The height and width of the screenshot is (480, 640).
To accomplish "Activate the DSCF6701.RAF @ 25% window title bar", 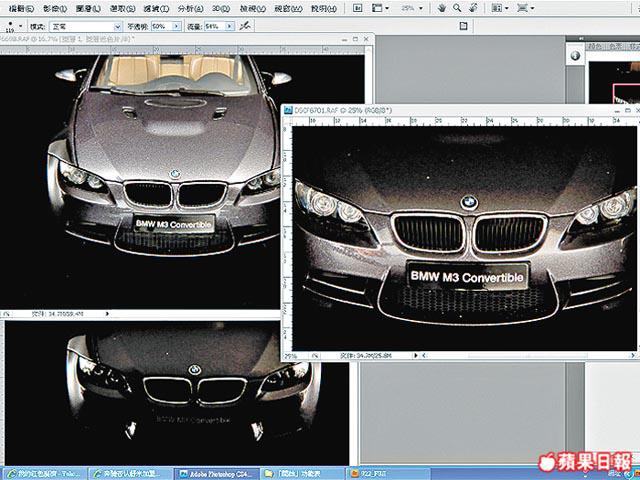I will (460, 110).
